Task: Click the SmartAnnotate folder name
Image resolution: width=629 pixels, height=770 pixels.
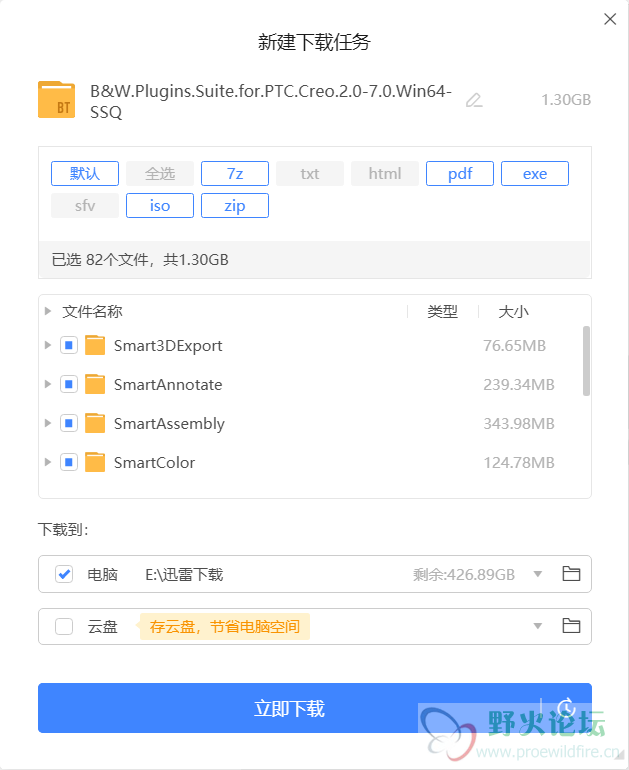Action: pos(168,385)
